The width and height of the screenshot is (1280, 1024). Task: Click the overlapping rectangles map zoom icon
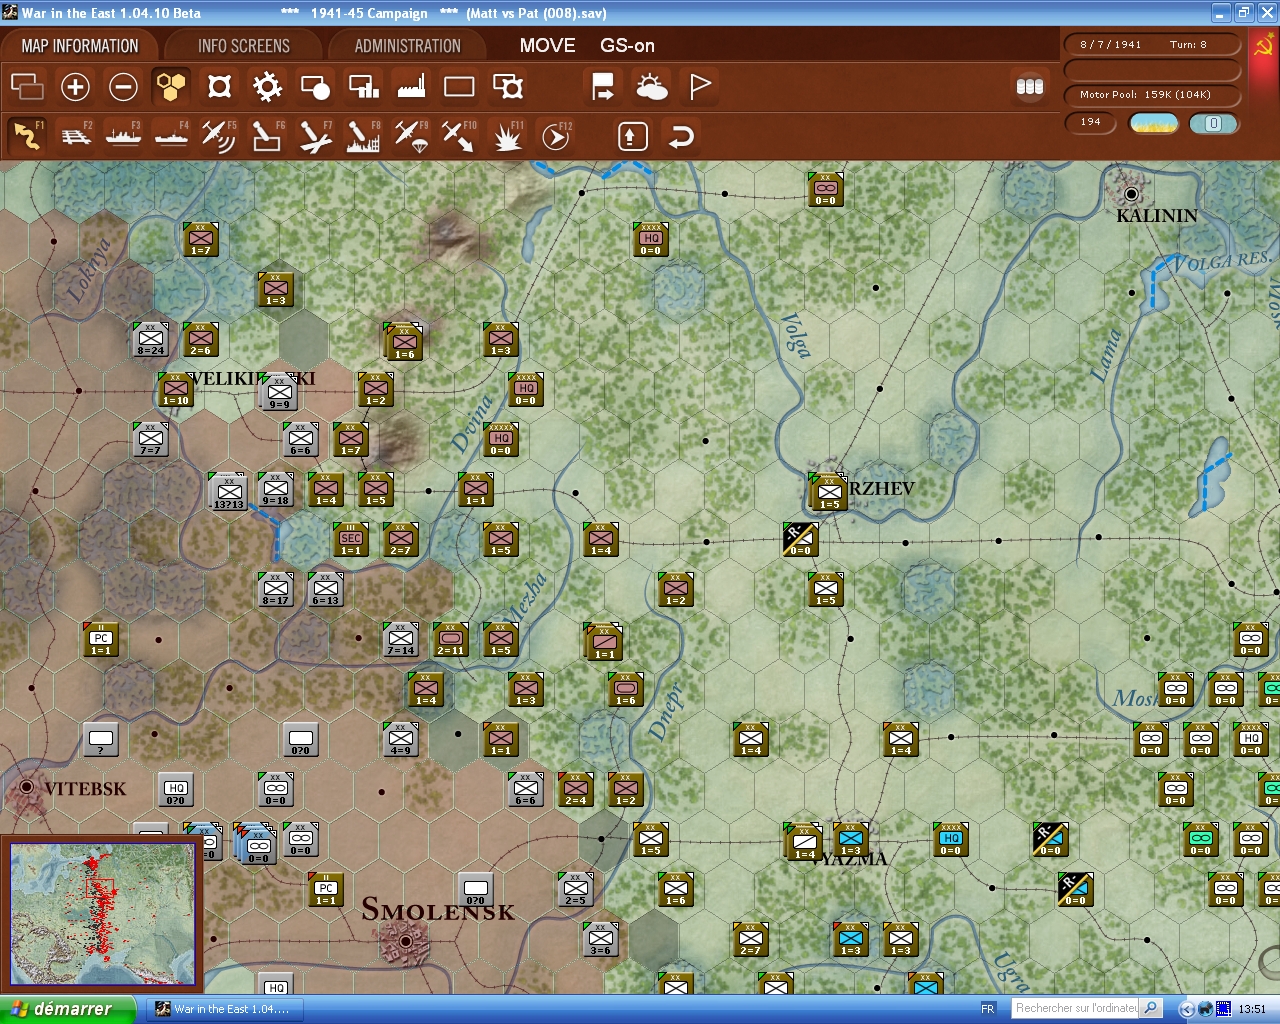[27, 87]
